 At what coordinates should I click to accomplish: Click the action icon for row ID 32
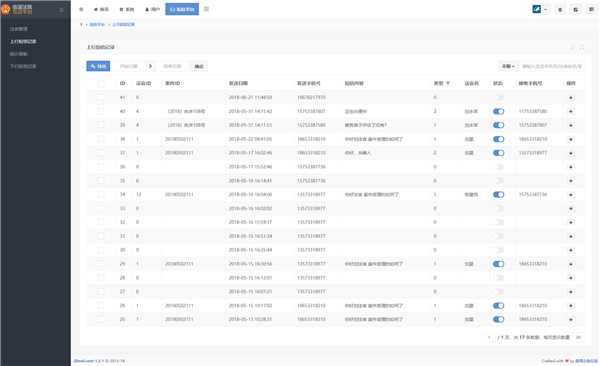click(x=571, y=222)
